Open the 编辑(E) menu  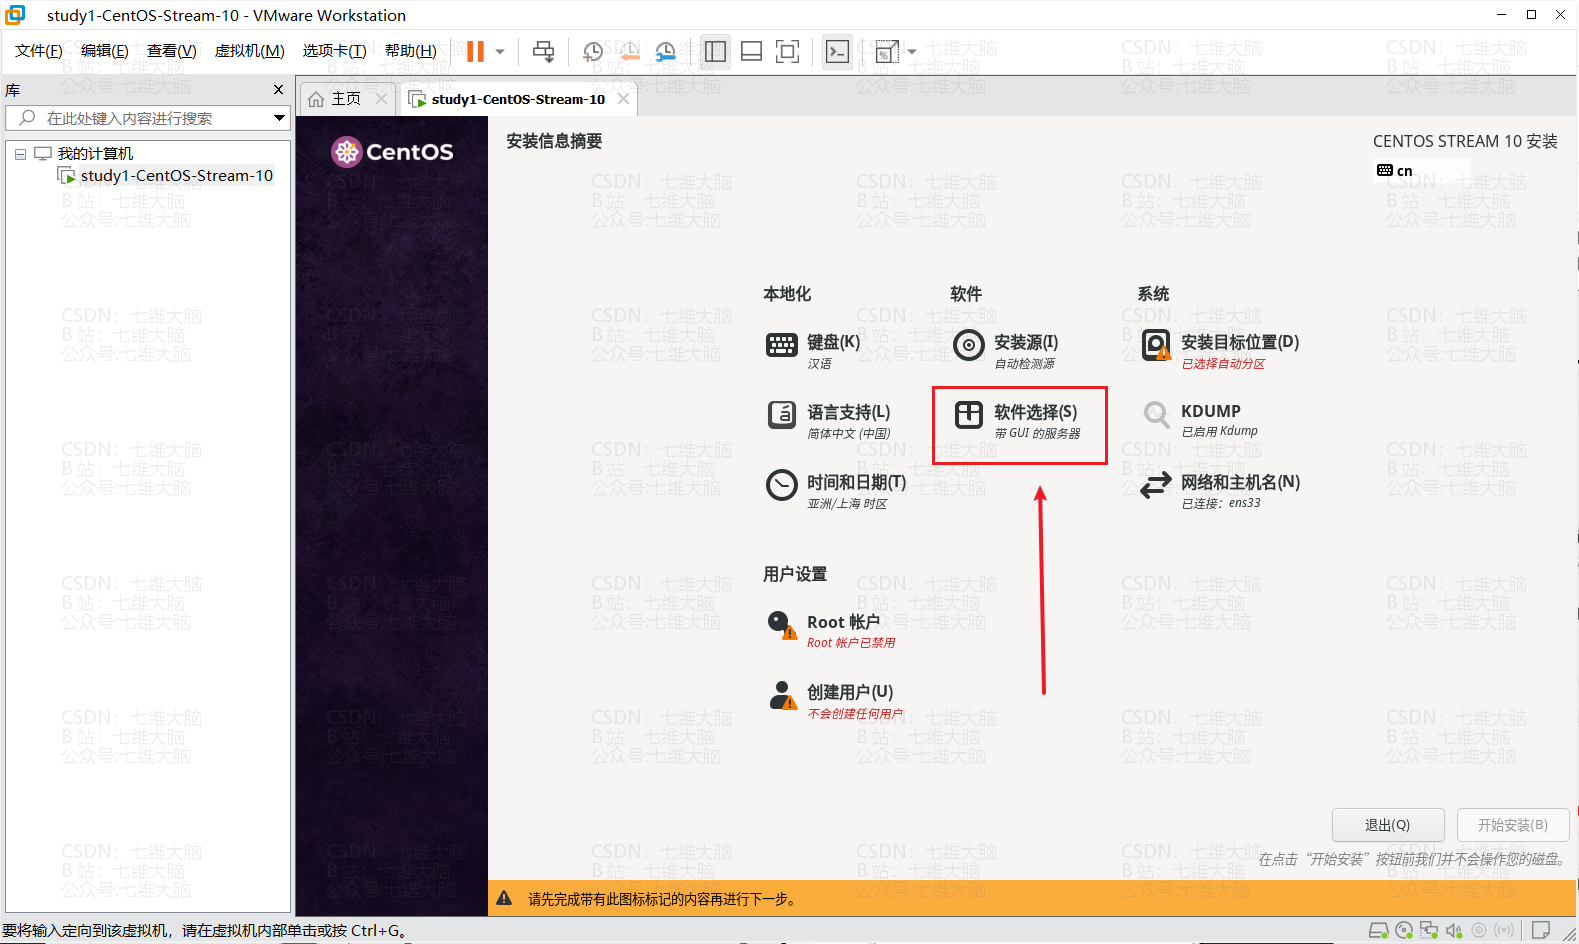[x=104, y=51]
